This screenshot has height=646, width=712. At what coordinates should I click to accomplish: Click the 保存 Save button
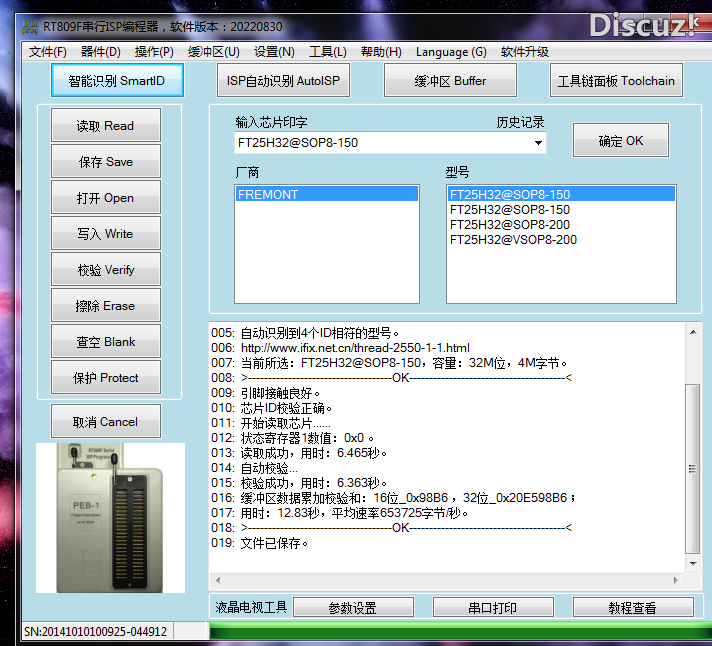coord(105,161)
